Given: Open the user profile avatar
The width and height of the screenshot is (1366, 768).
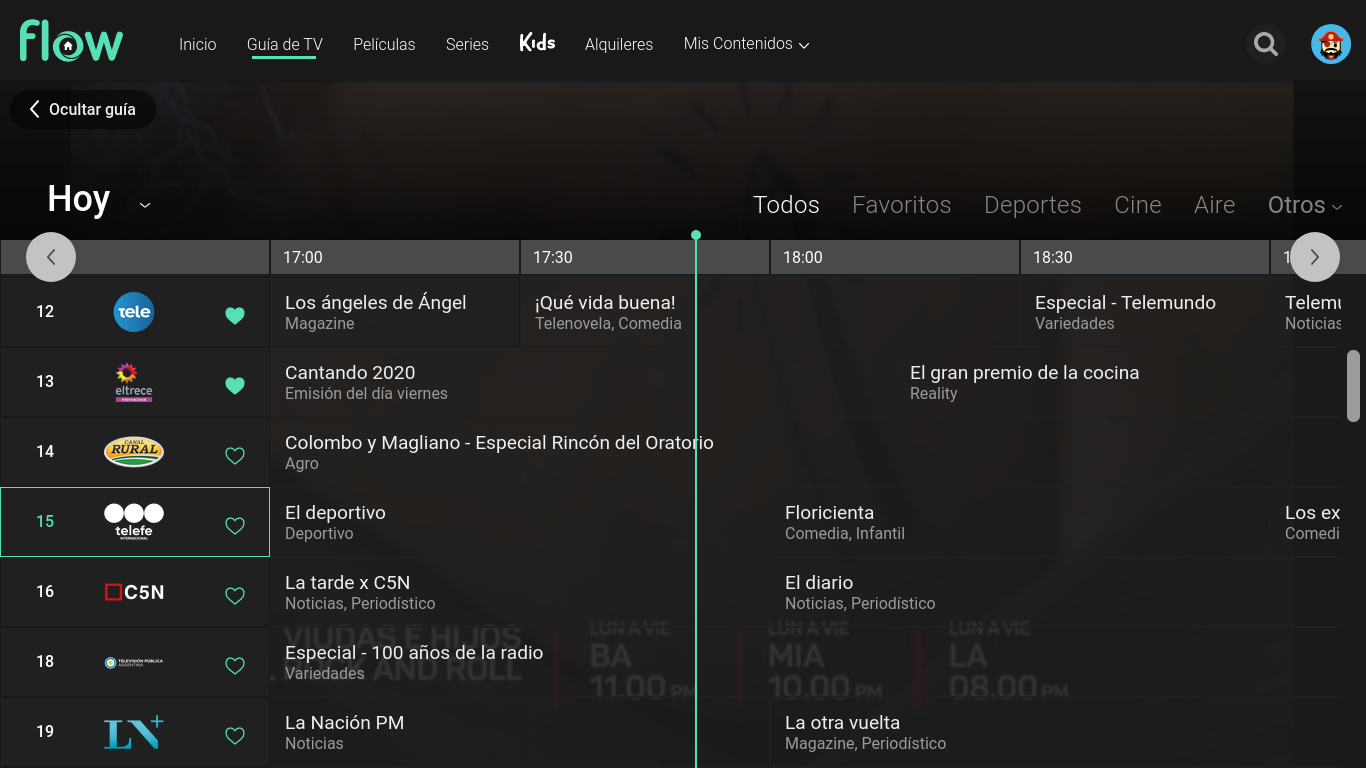Looking at the screenshot, I should [1330, 44].
